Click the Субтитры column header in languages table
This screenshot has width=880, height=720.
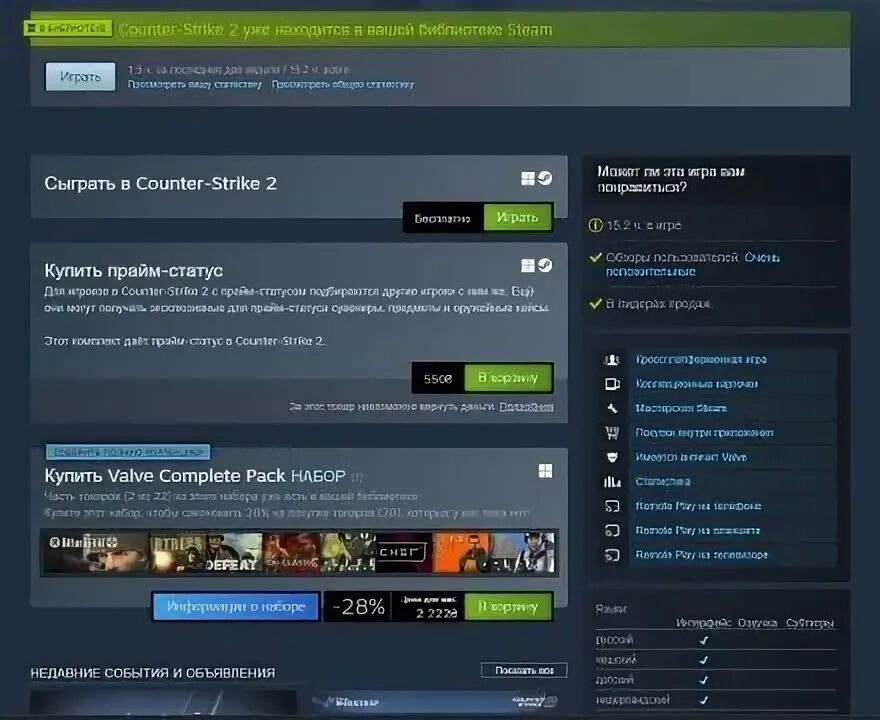click(810, 623)
